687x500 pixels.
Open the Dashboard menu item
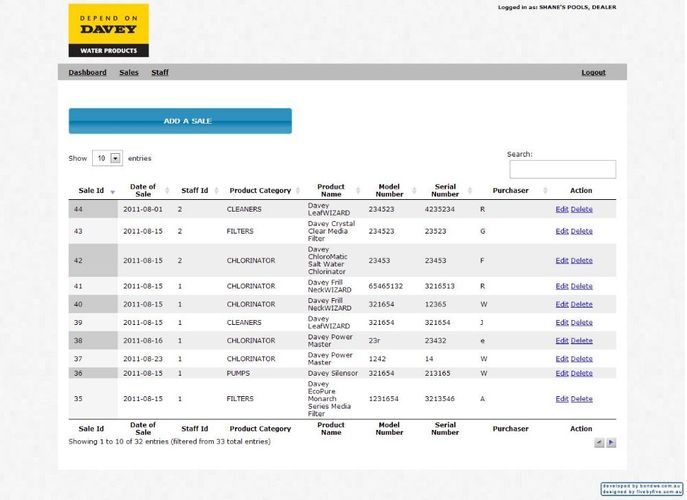point(87,72)
